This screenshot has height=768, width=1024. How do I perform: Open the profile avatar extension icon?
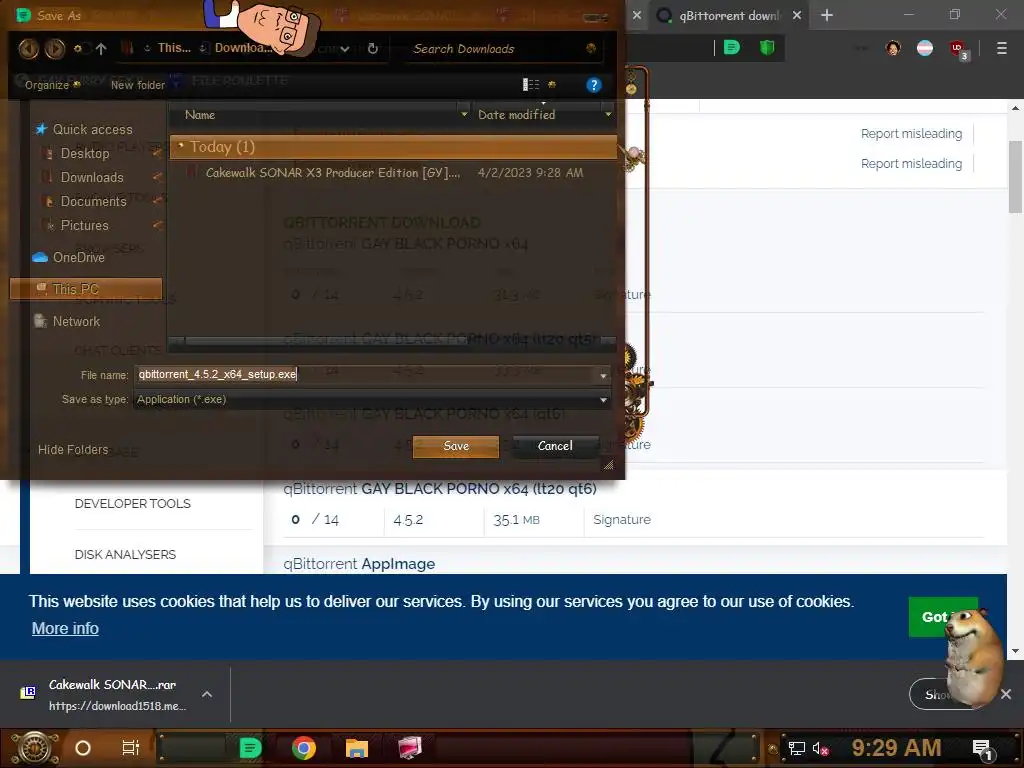point(893,48)
